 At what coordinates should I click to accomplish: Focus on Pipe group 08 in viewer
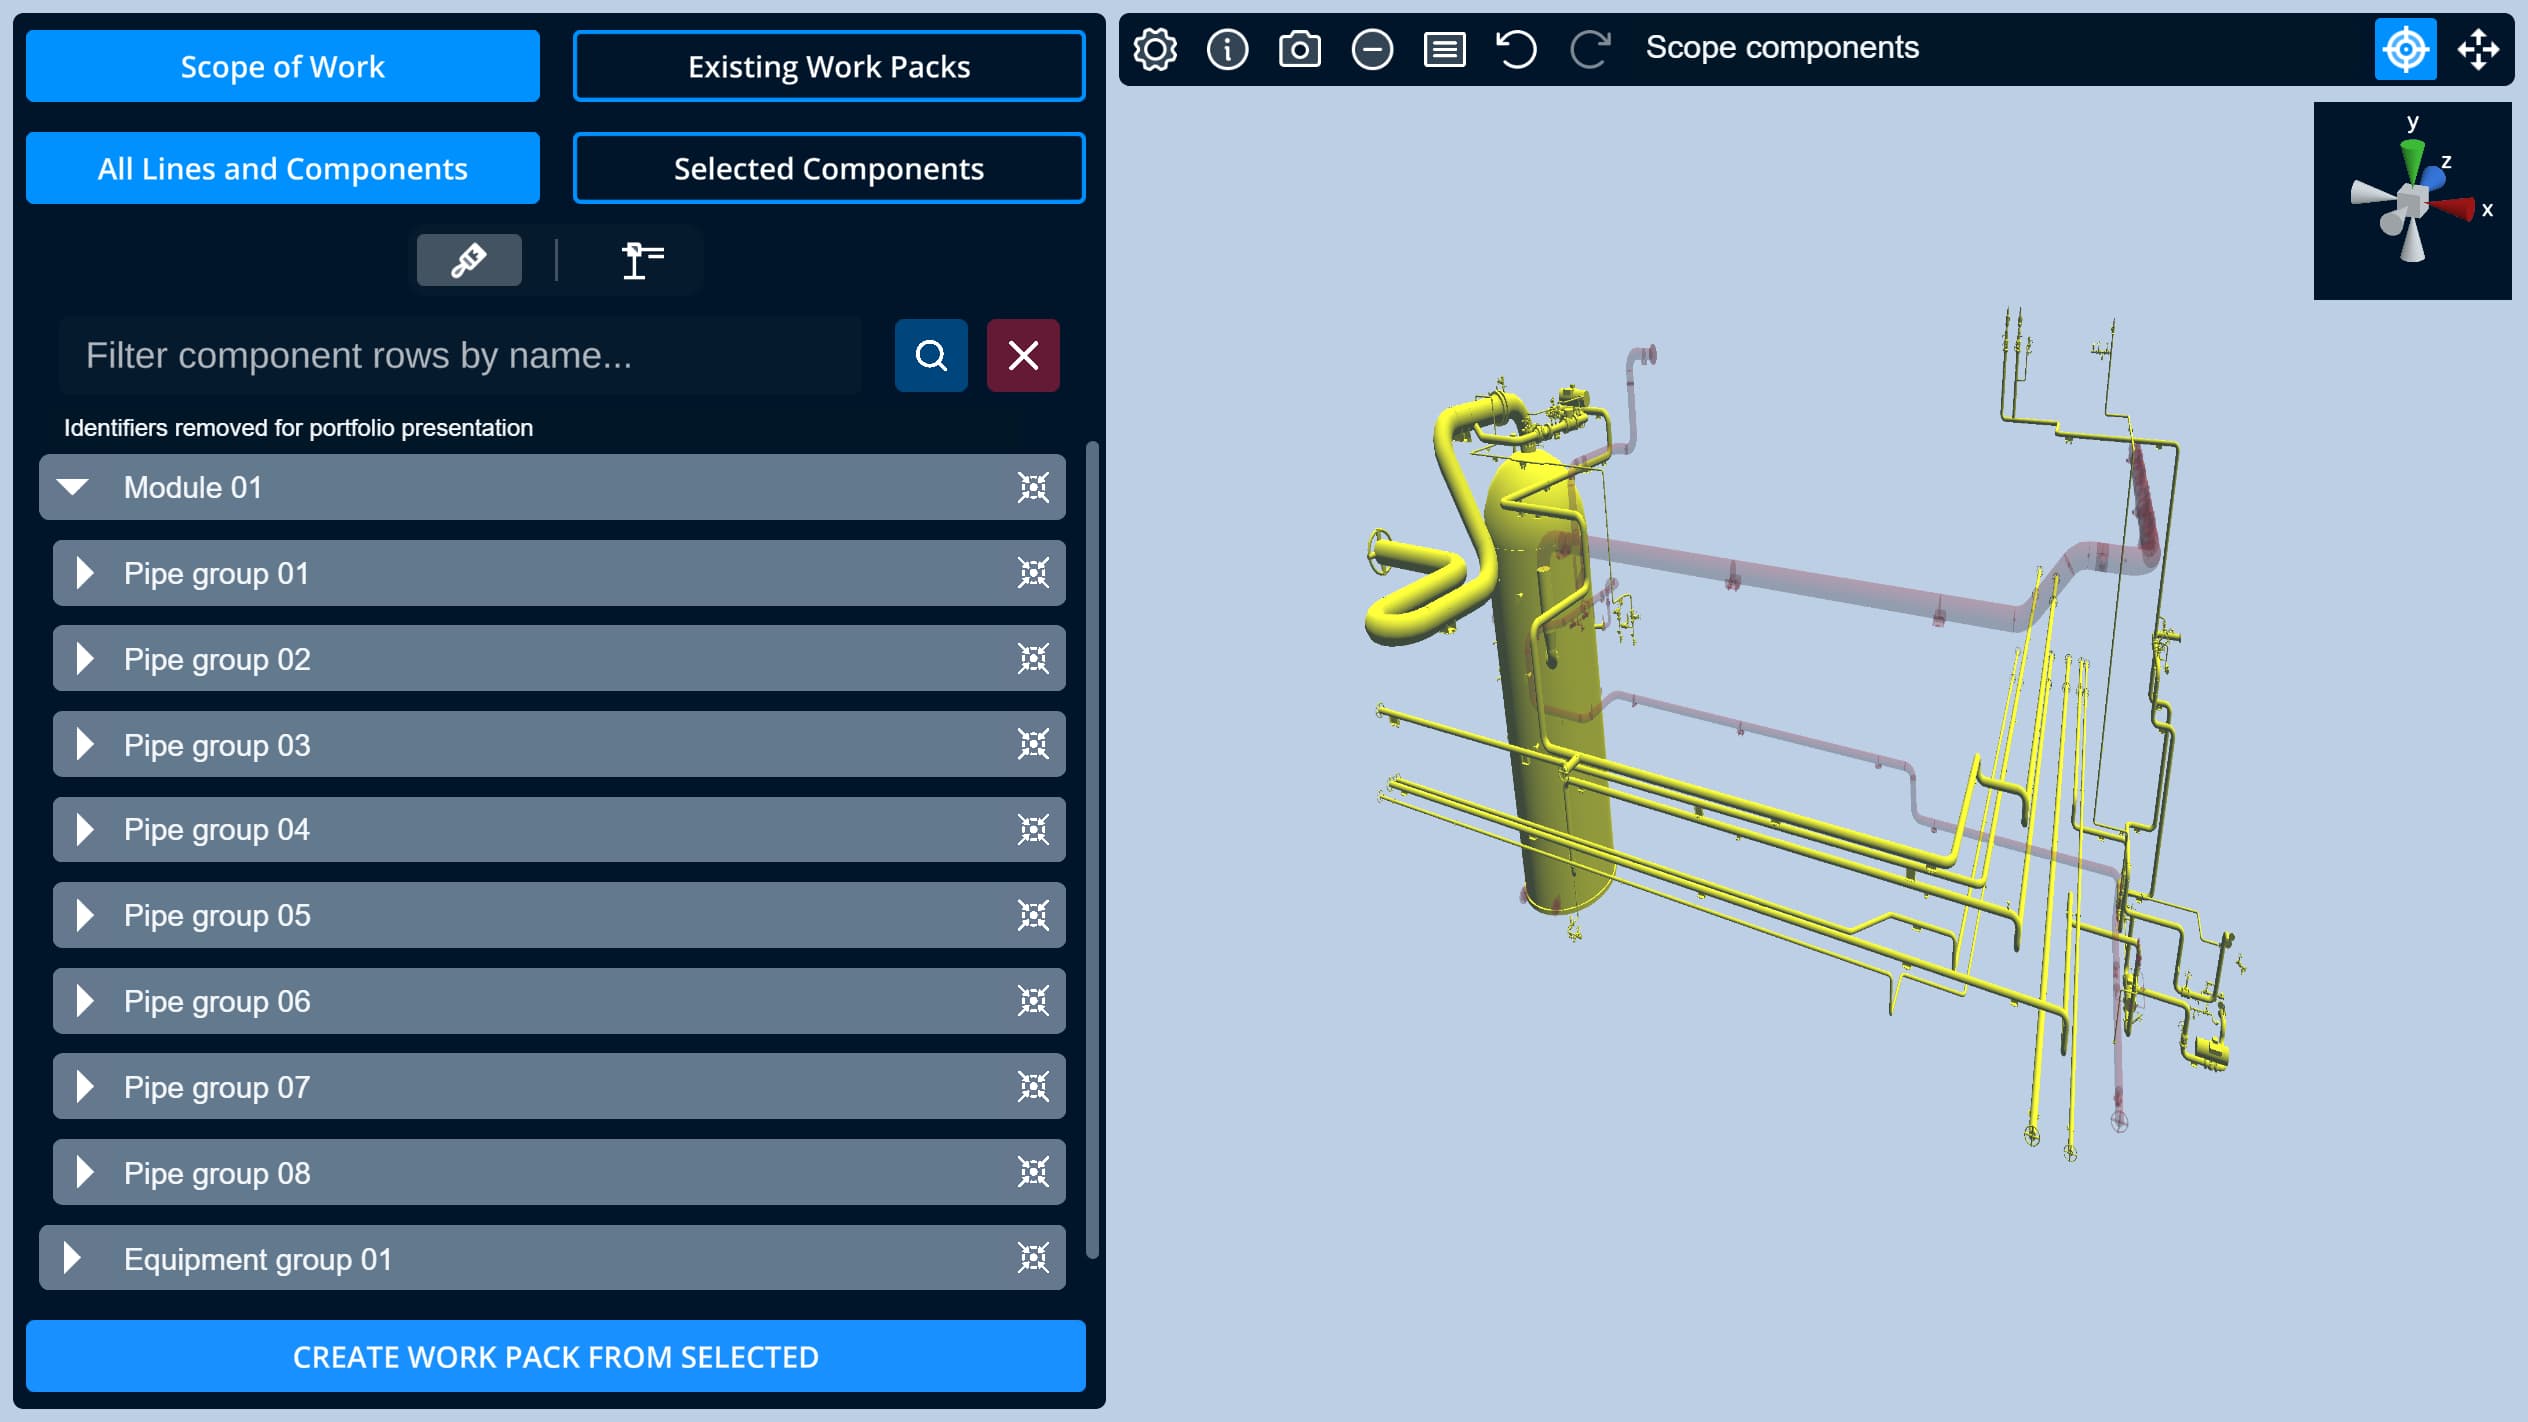[x=1033, y=1172]
